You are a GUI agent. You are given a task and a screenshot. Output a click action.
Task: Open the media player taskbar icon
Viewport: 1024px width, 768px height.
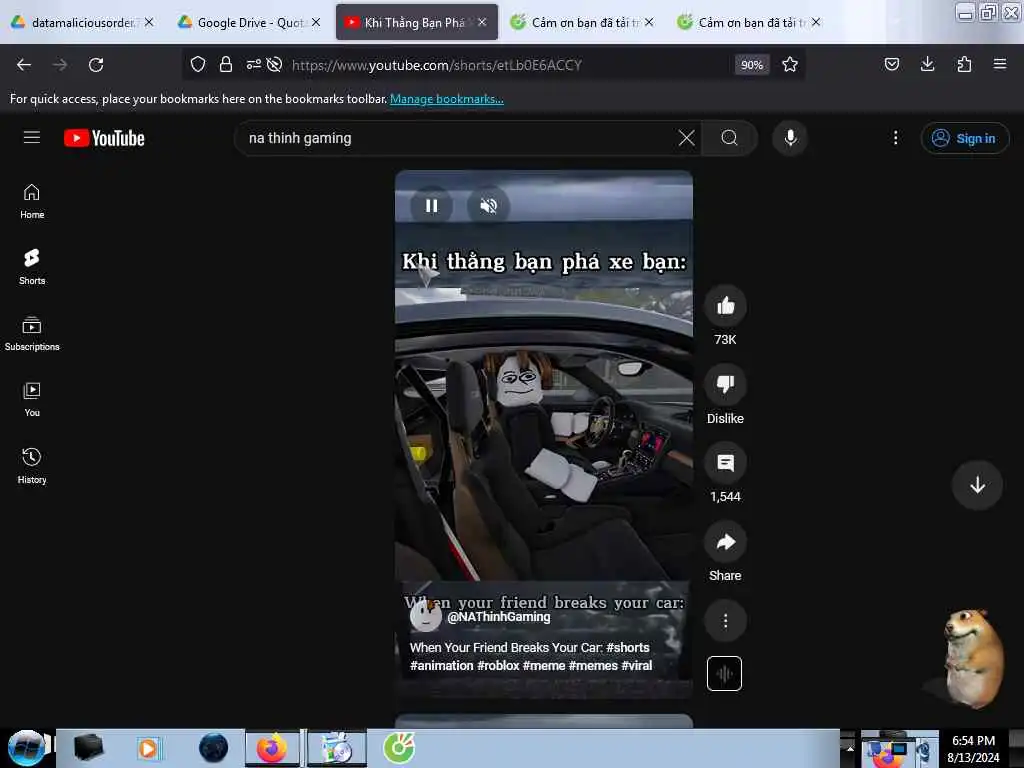pyautogui.click(x=148, y=748)
